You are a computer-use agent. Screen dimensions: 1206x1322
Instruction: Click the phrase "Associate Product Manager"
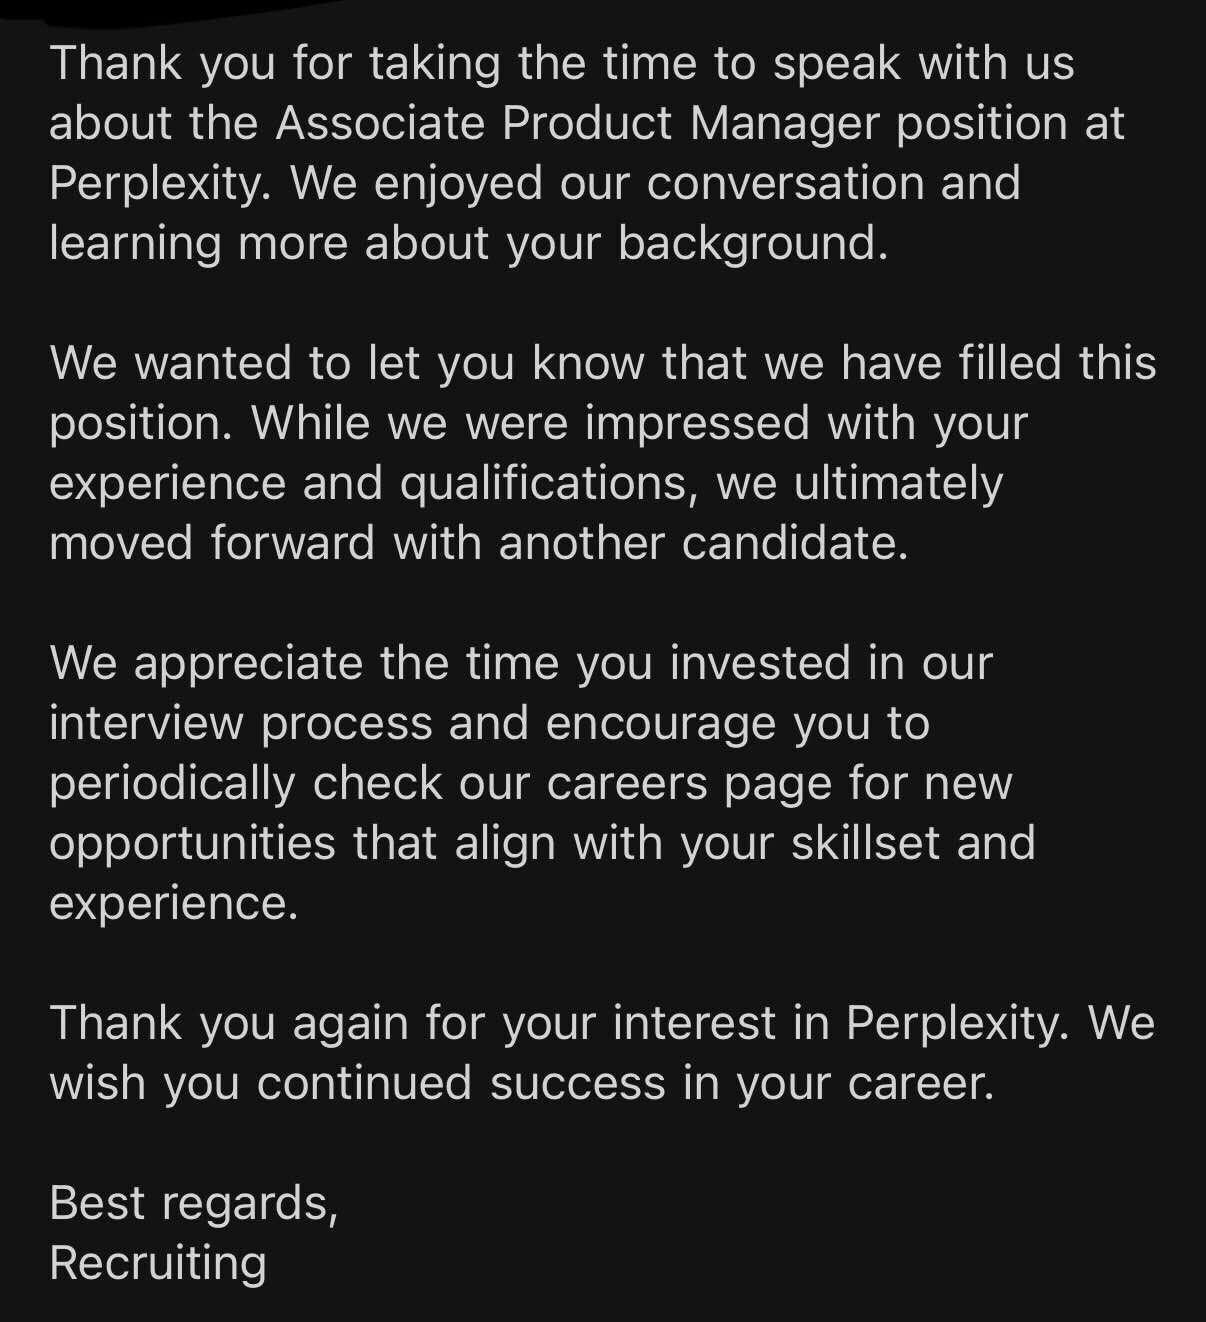coord(576,123)
